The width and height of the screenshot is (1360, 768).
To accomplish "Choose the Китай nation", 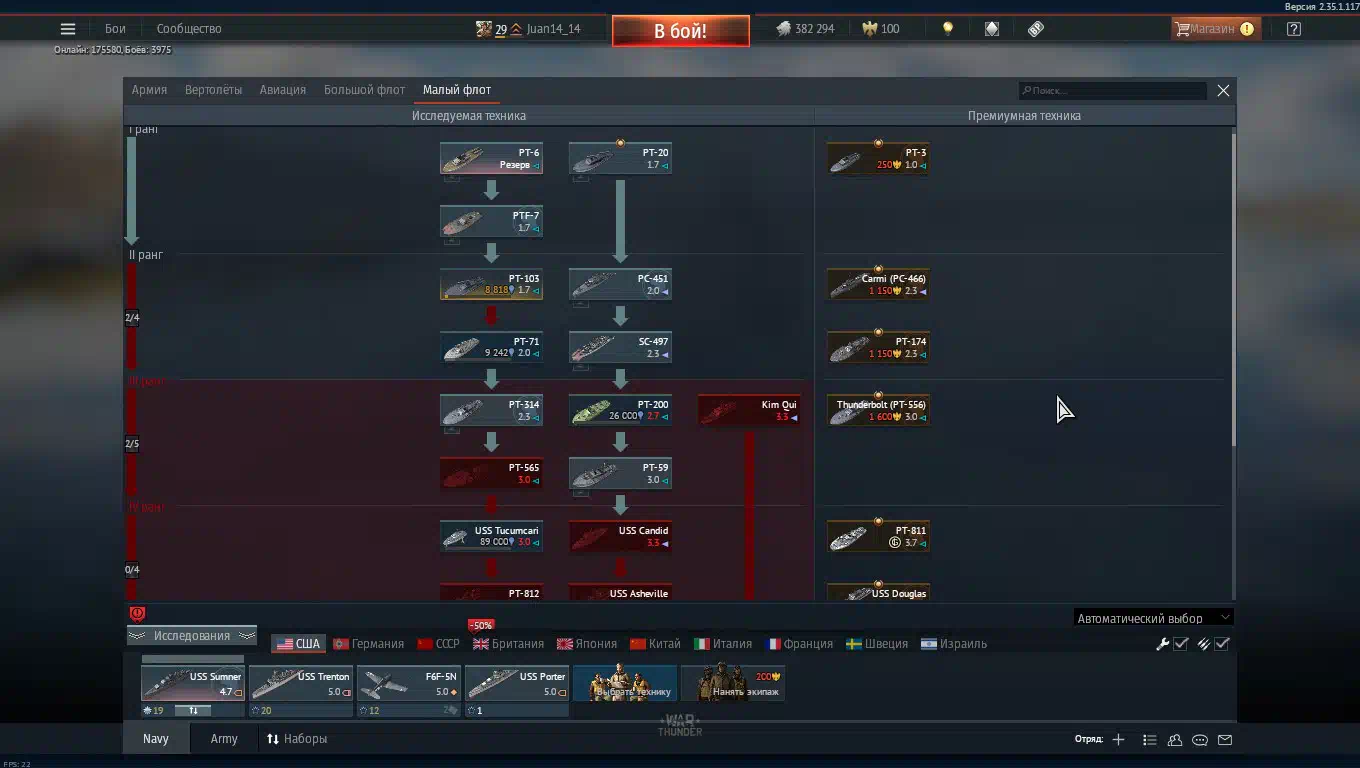I will coord(655,644).
